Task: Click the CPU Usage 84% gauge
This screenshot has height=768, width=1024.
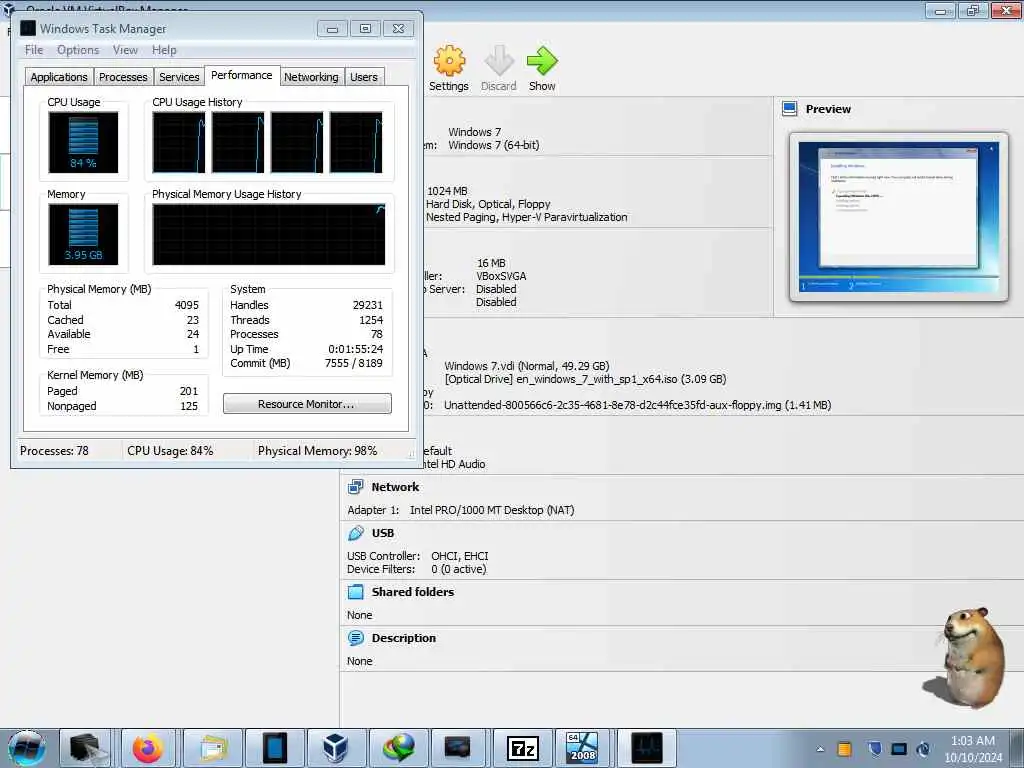Action: [x=84, y=142]
